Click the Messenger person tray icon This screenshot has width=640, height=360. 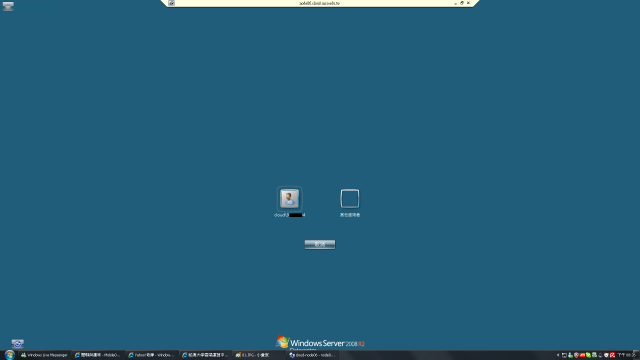tap(570, 355)
